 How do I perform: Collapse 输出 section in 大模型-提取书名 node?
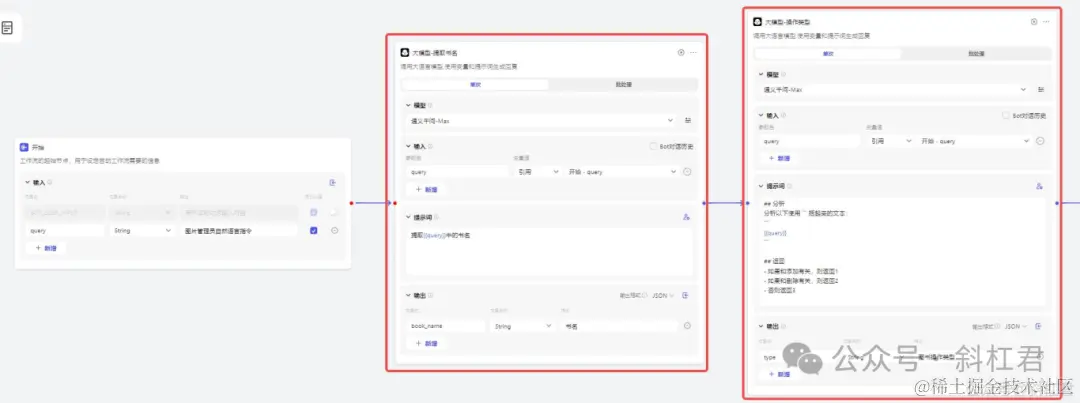point(408,296)
